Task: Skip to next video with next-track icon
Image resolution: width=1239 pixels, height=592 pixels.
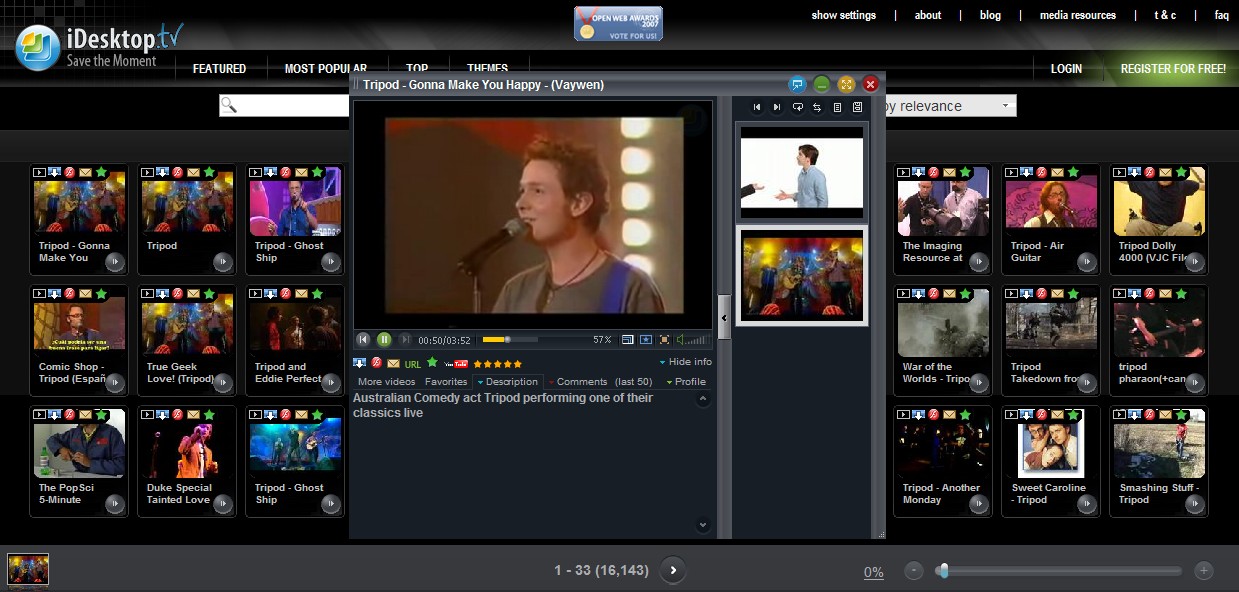Action: coord(777,106)
